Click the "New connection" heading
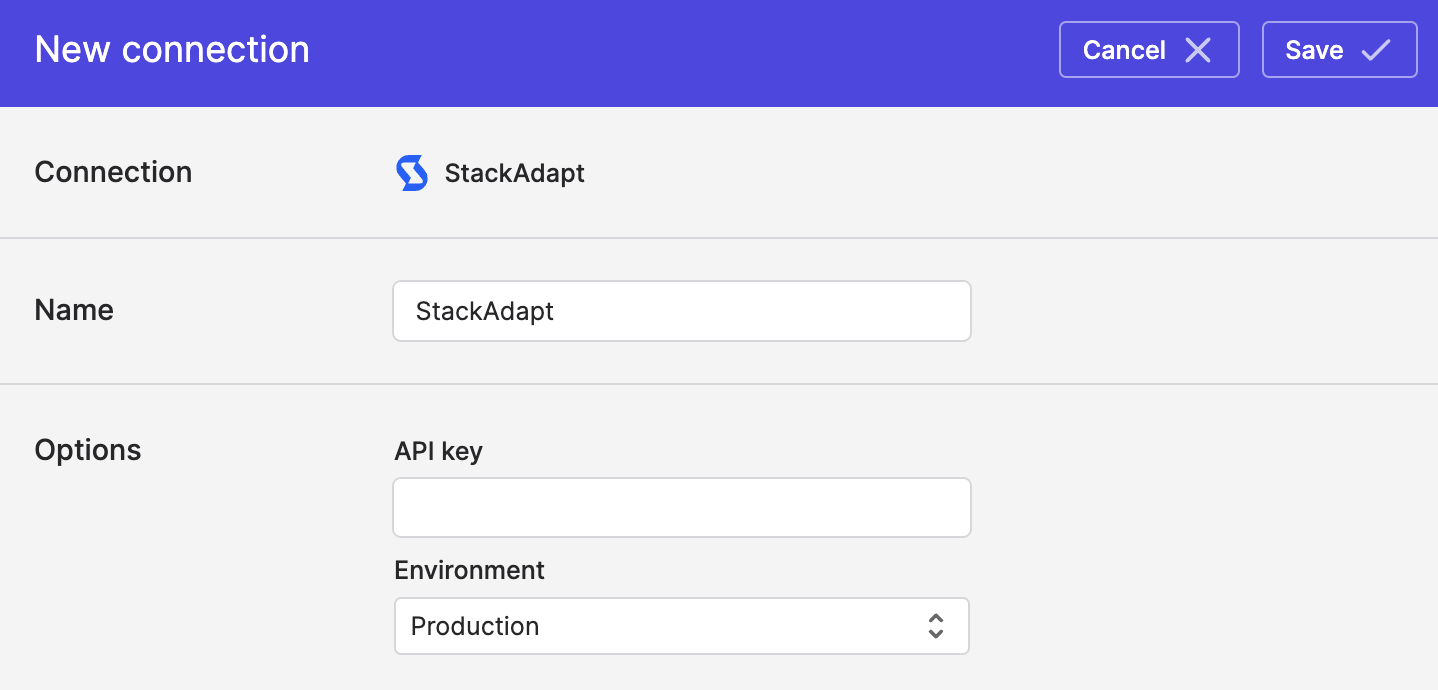 click(x=172, y=50)
